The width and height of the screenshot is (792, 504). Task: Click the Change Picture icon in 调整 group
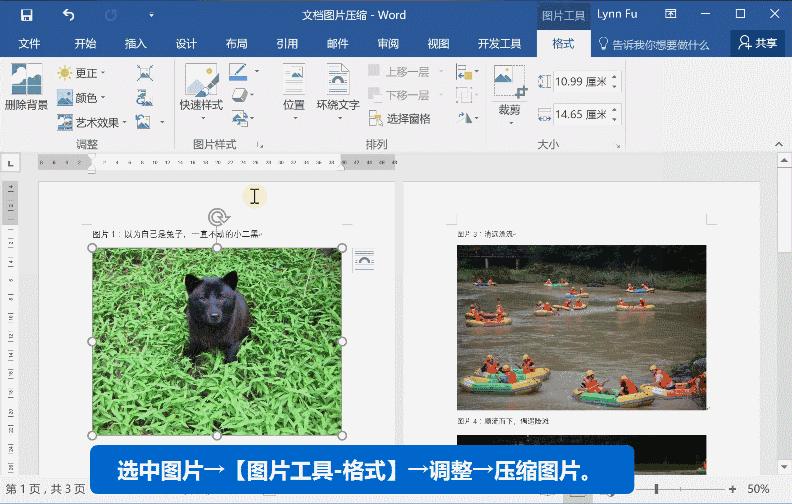point(145,97)
